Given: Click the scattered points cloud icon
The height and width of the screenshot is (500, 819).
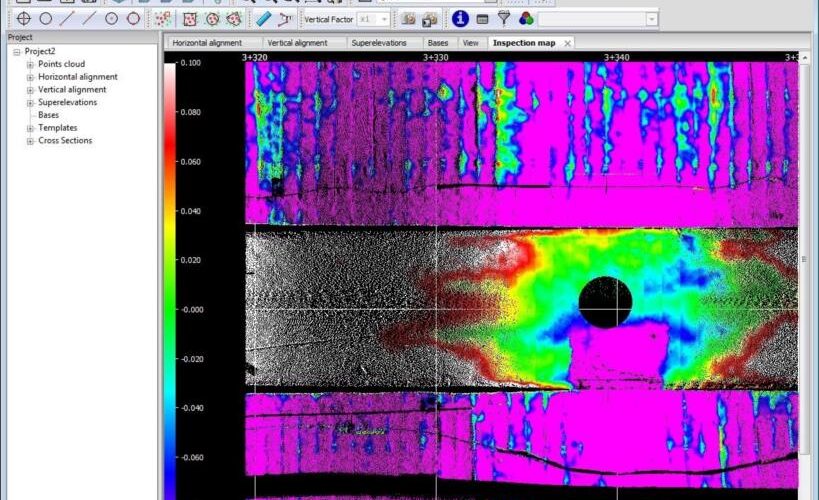Looking at the screenshot, I should point(164,19).
